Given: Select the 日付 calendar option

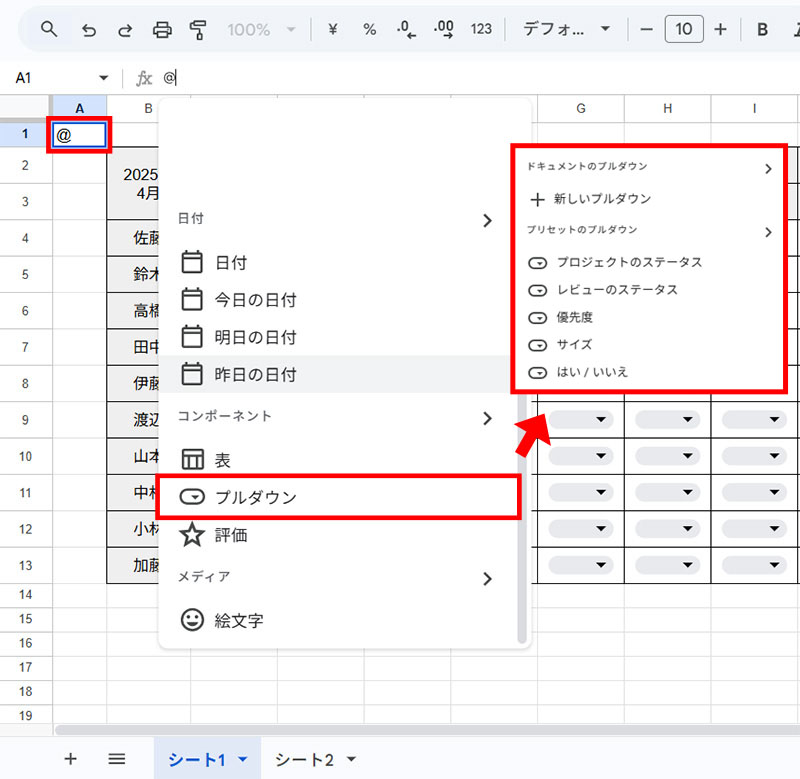Looking at the screenshot, I should tap(334, 263).
